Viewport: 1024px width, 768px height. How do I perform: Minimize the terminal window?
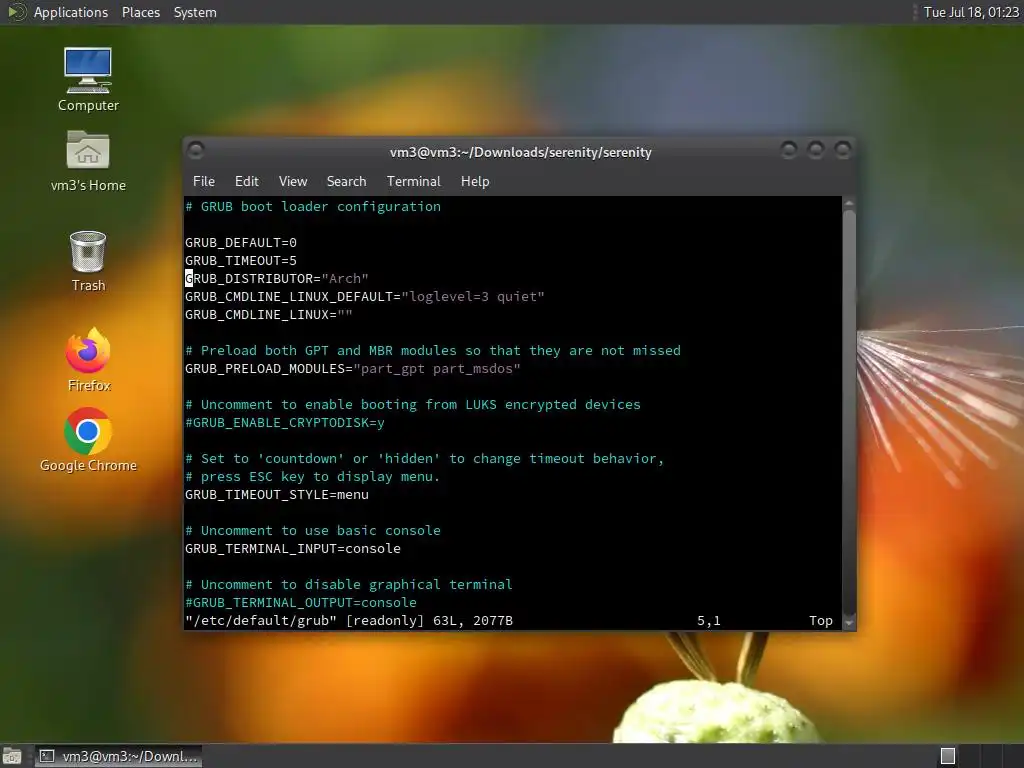(789, 150)
